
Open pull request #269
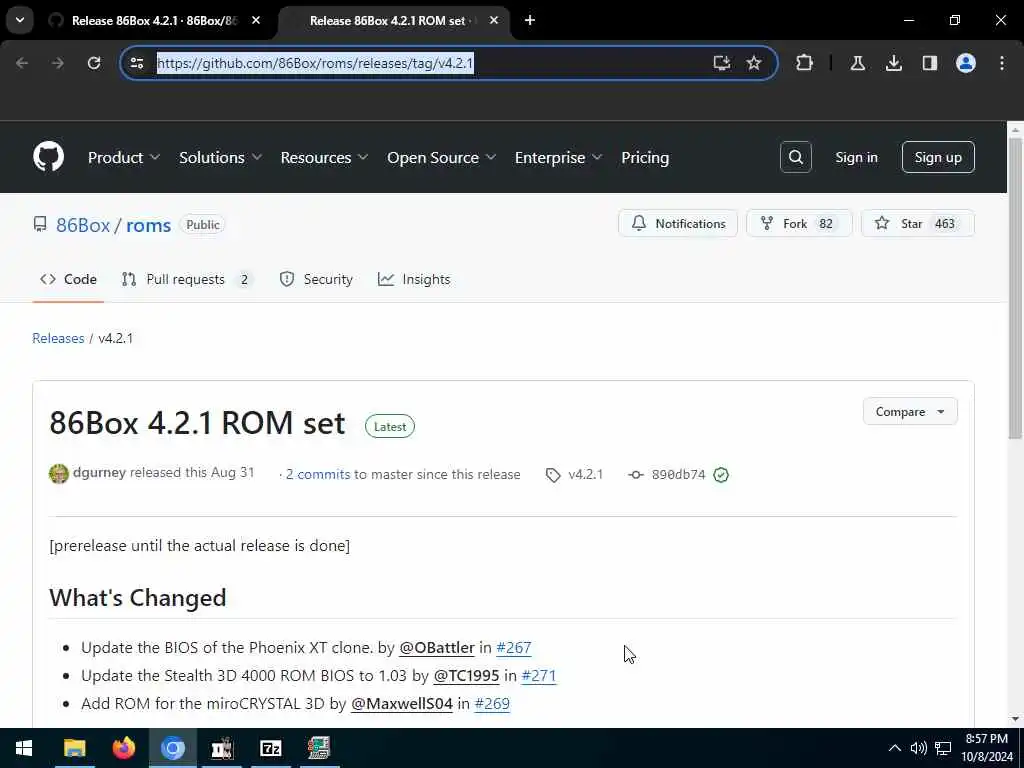point(492,703)
